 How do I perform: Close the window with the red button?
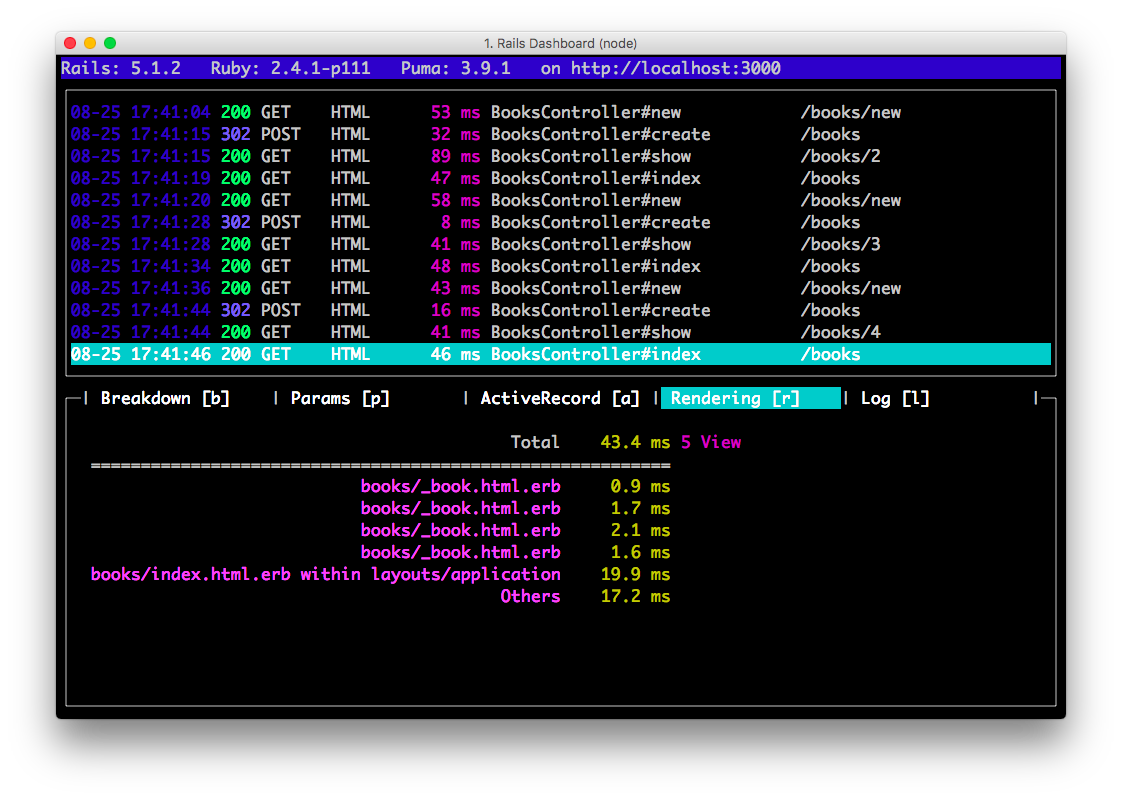point(70,44)
